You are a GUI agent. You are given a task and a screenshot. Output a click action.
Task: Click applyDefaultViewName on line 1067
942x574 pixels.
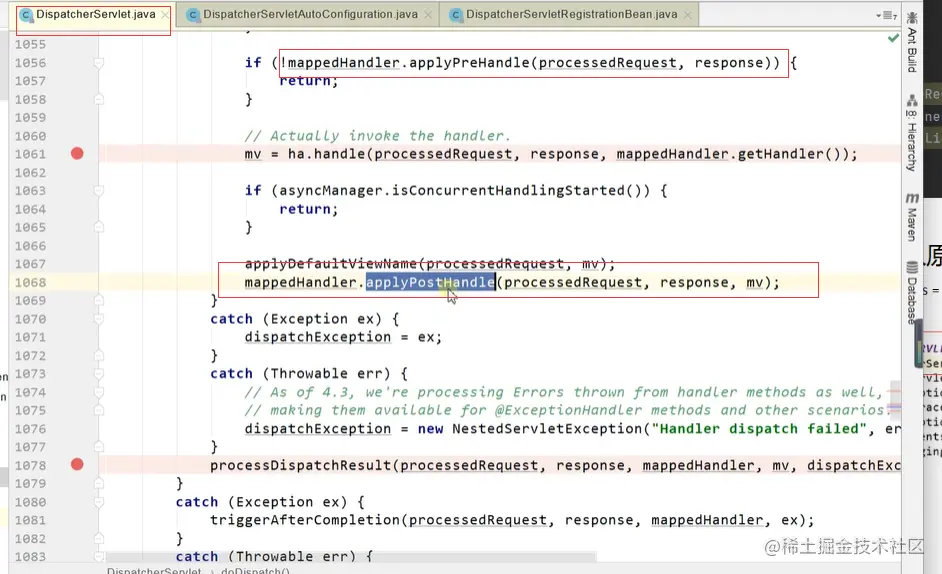330,264
